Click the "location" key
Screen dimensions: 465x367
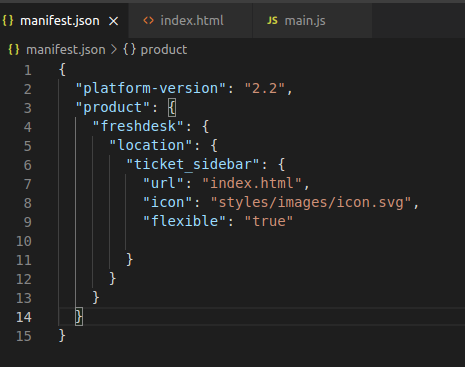coord(151,145)
